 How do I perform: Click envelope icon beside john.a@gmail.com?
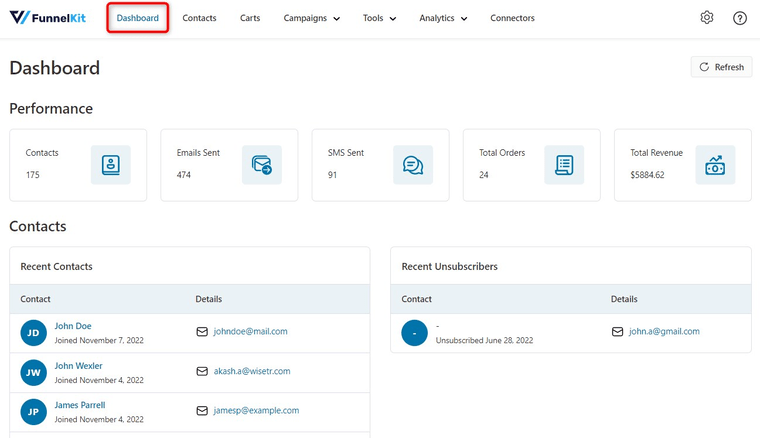[x=618, y=331]
